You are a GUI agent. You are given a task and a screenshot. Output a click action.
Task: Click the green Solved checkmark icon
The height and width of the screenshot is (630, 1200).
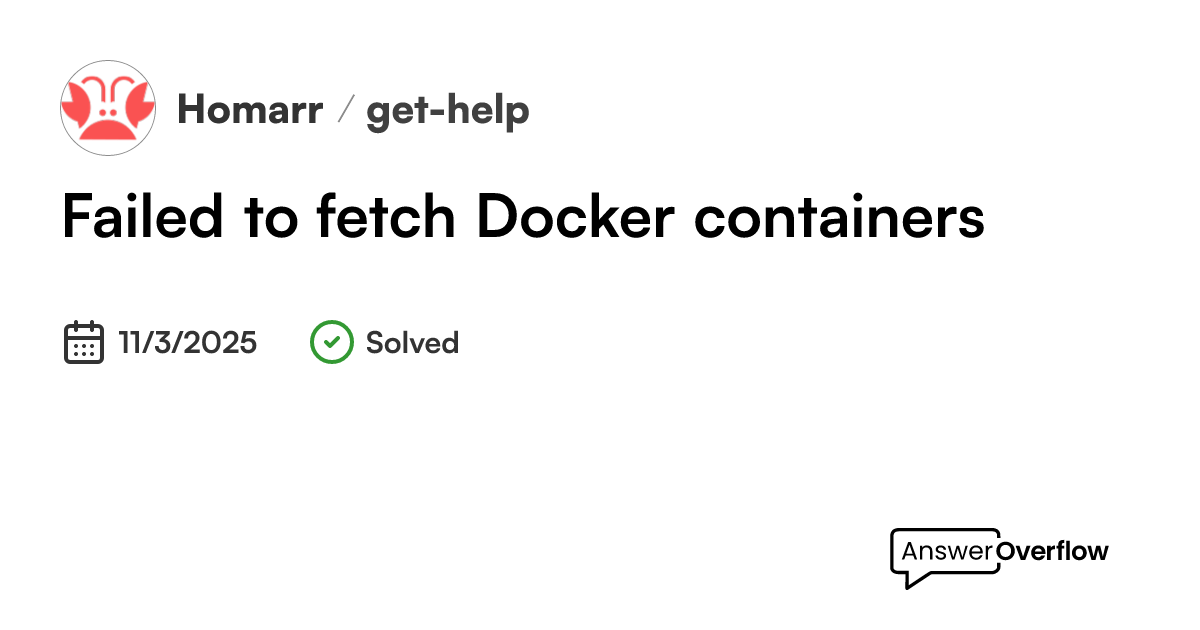pos(331,342)
